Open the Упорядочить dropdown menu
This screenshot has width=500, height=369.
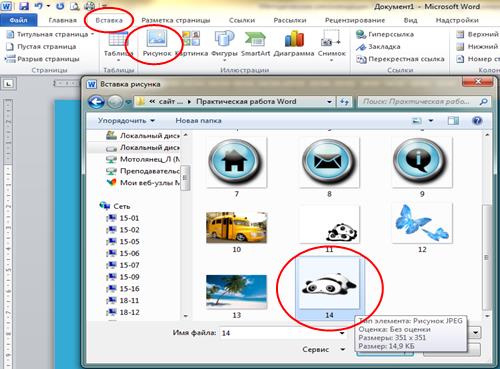[126, 121]
